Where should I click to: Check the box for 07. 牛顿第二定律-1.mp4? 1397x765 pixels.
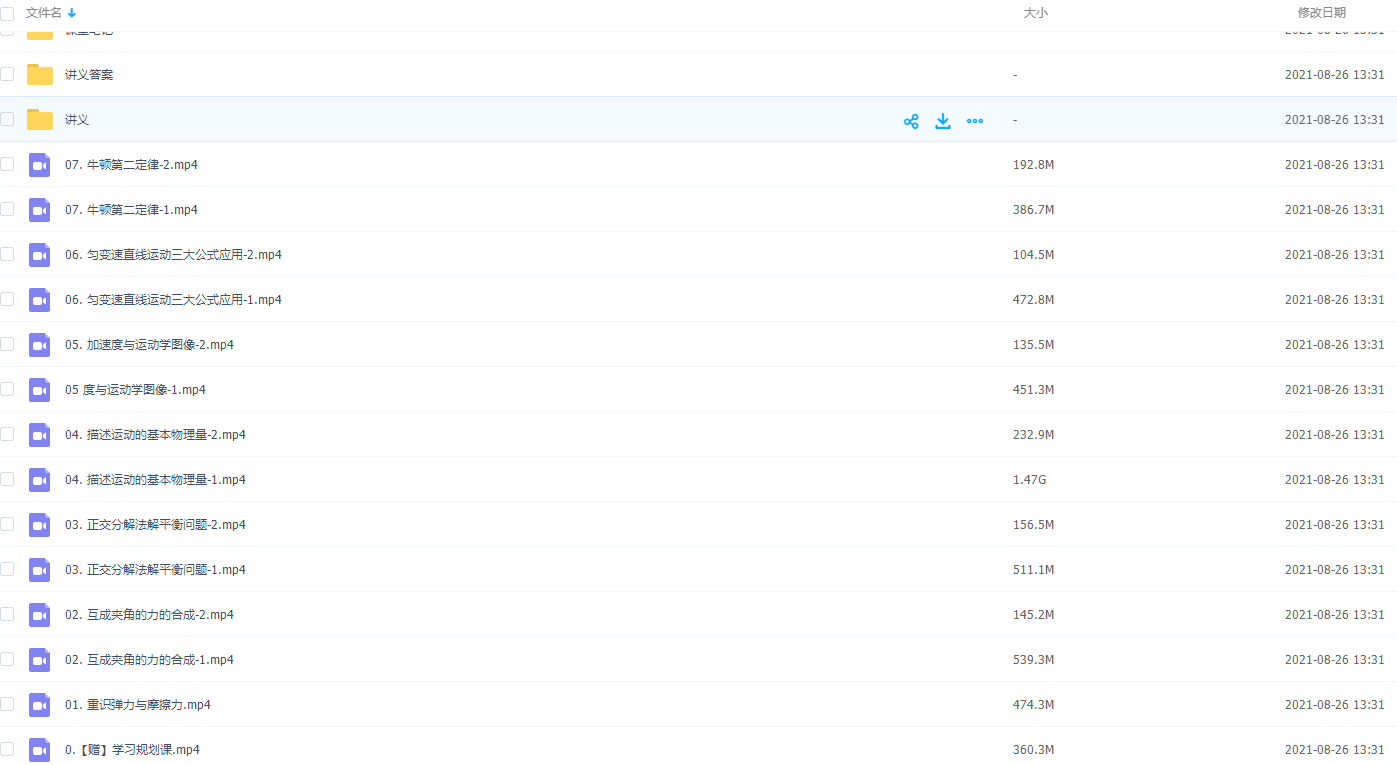tap(7, 209)
